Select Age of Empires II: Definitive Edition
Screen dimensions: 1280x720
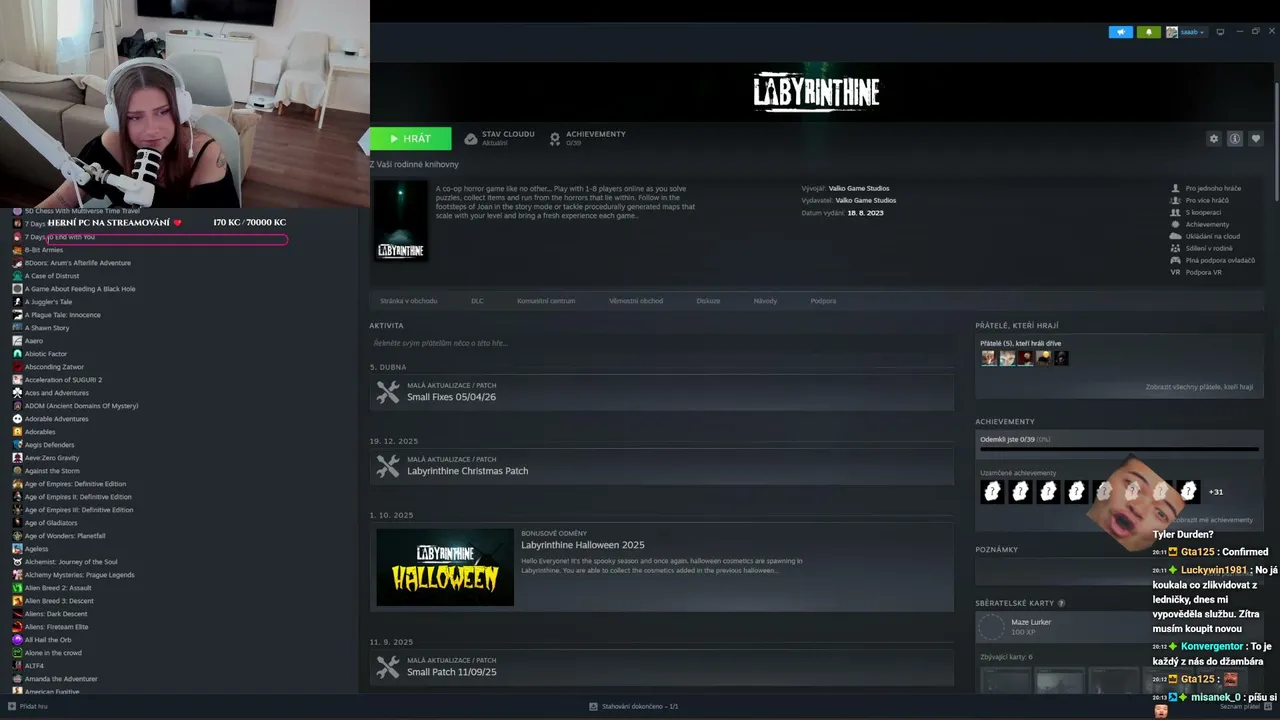coord(78,497)
